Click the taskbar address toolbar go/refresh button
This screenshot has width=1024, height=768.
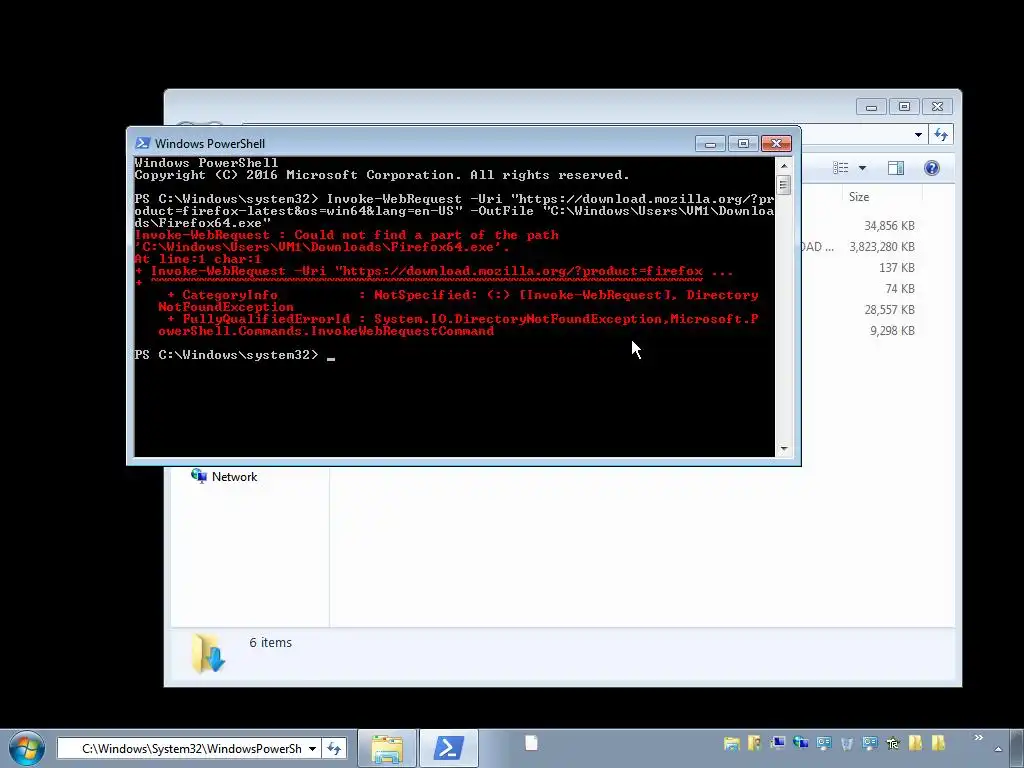click(x=334, y=748)
